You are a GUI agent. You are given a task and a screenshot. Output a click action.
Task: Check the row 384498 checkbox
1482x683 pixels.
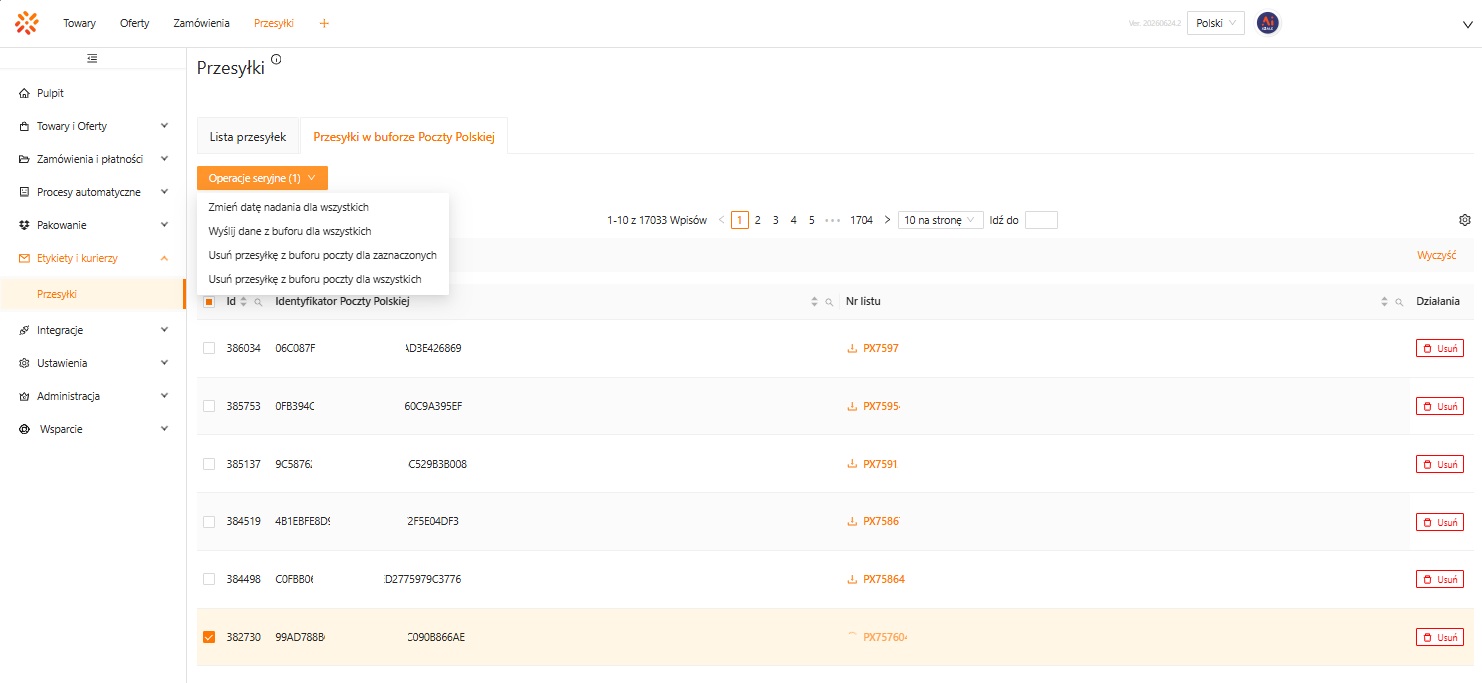click(x=209, y=579)
